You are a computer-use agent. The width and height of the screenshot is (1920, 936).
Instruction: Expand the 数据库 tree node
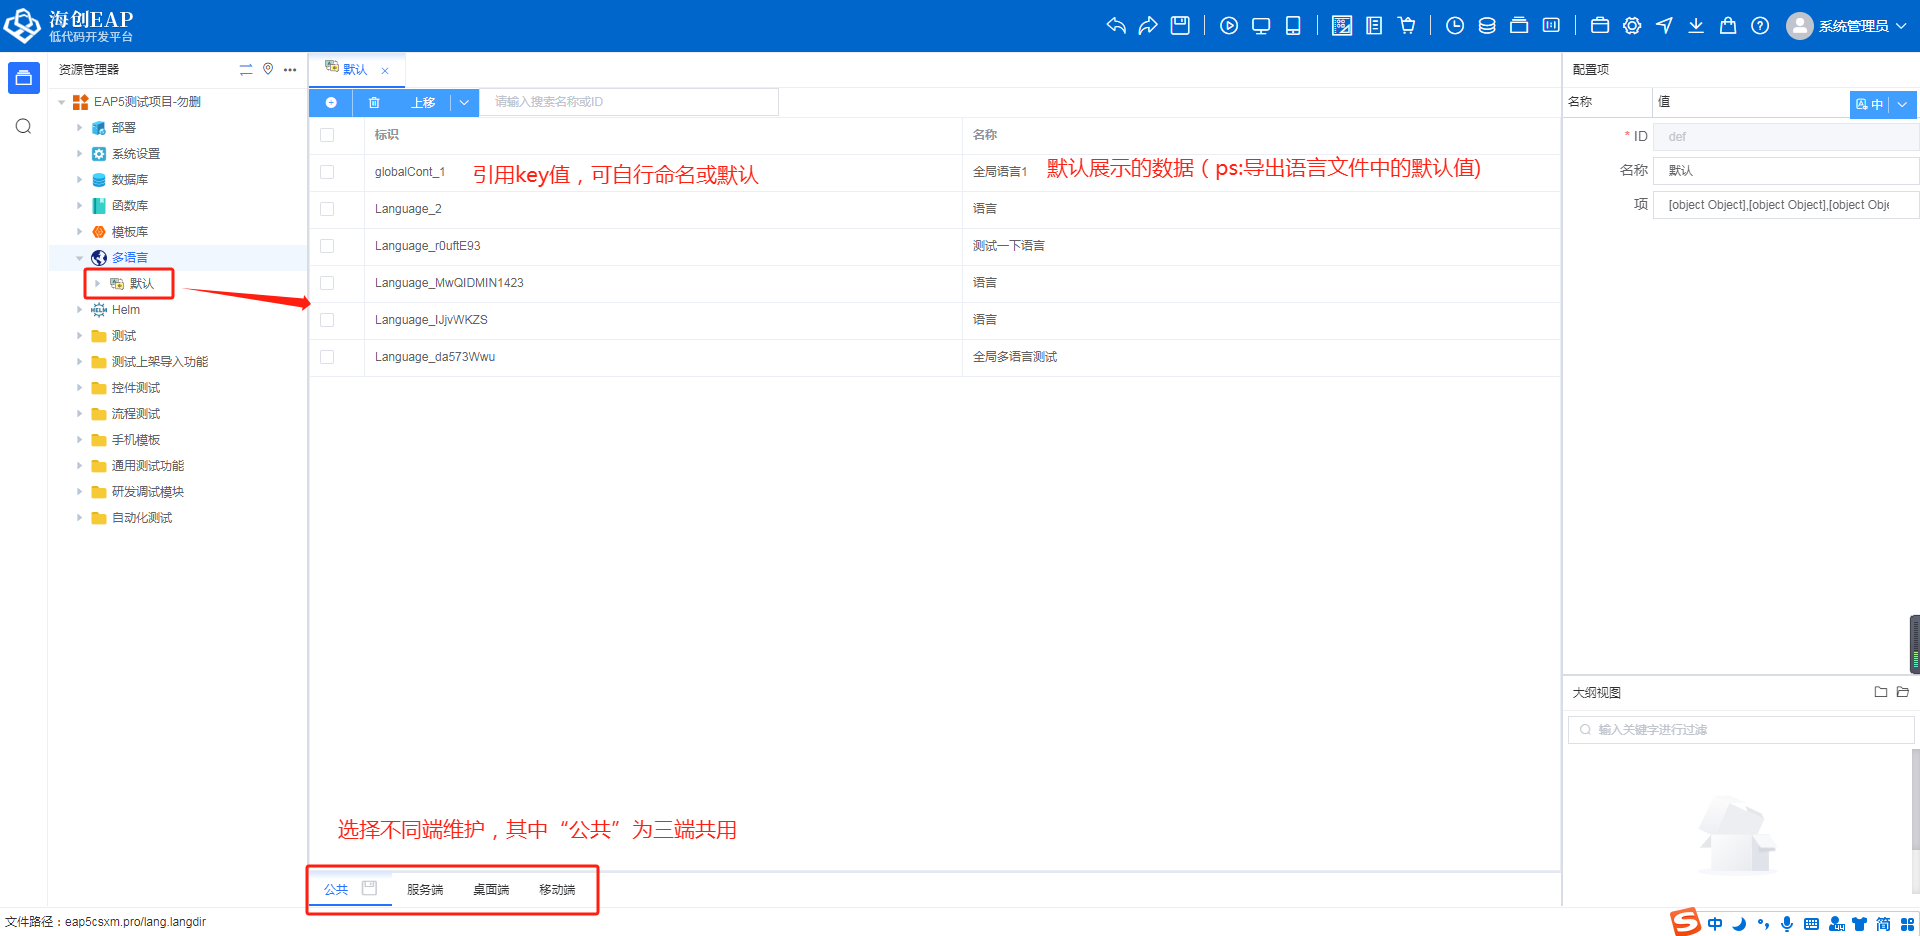click(x=80, y=180)
